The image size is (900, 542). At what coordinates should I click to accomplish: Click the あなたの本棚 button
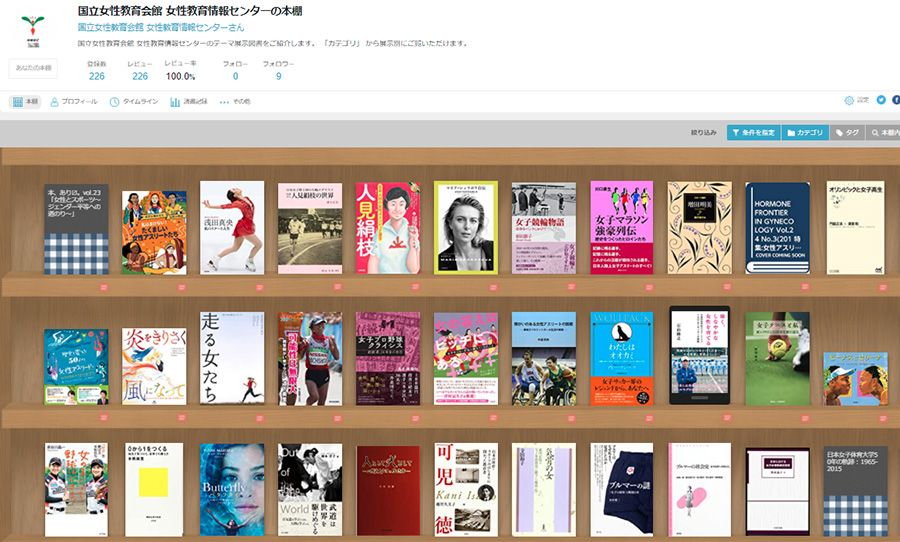coord(33,68)
